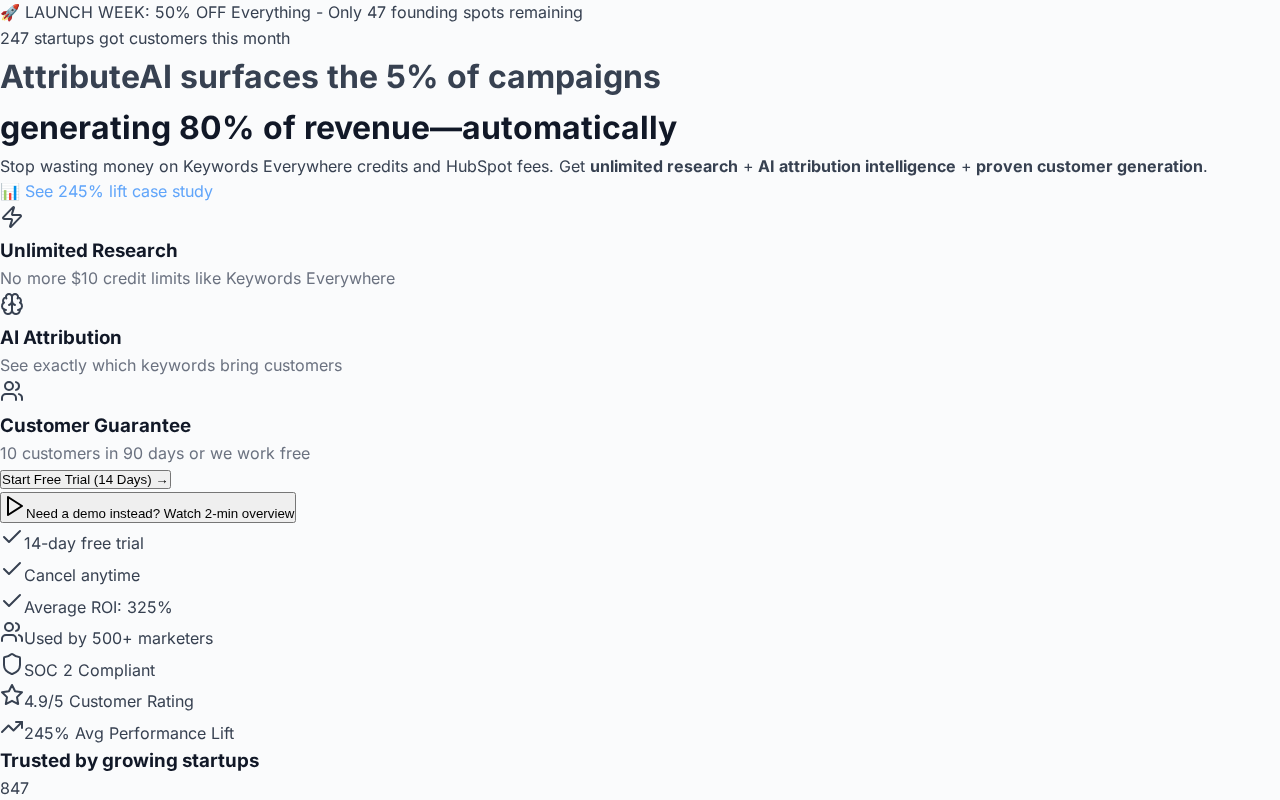
Task: Click users icon by 500+ marketers
Action: click(x=12, y=632)
